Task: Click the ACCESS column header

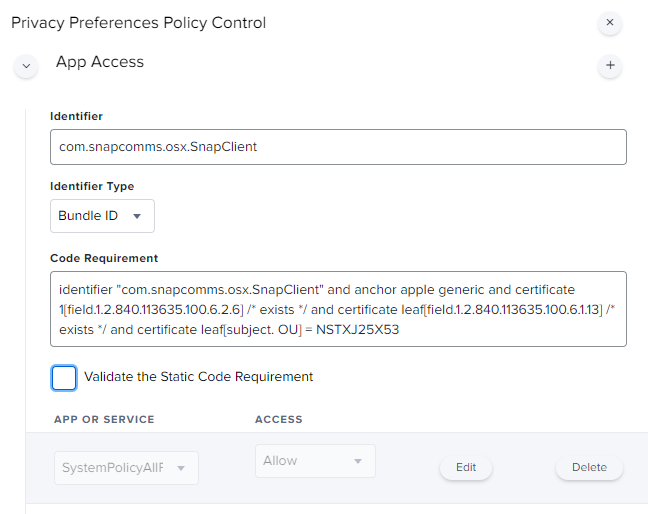Action: [x=279, y=419]
